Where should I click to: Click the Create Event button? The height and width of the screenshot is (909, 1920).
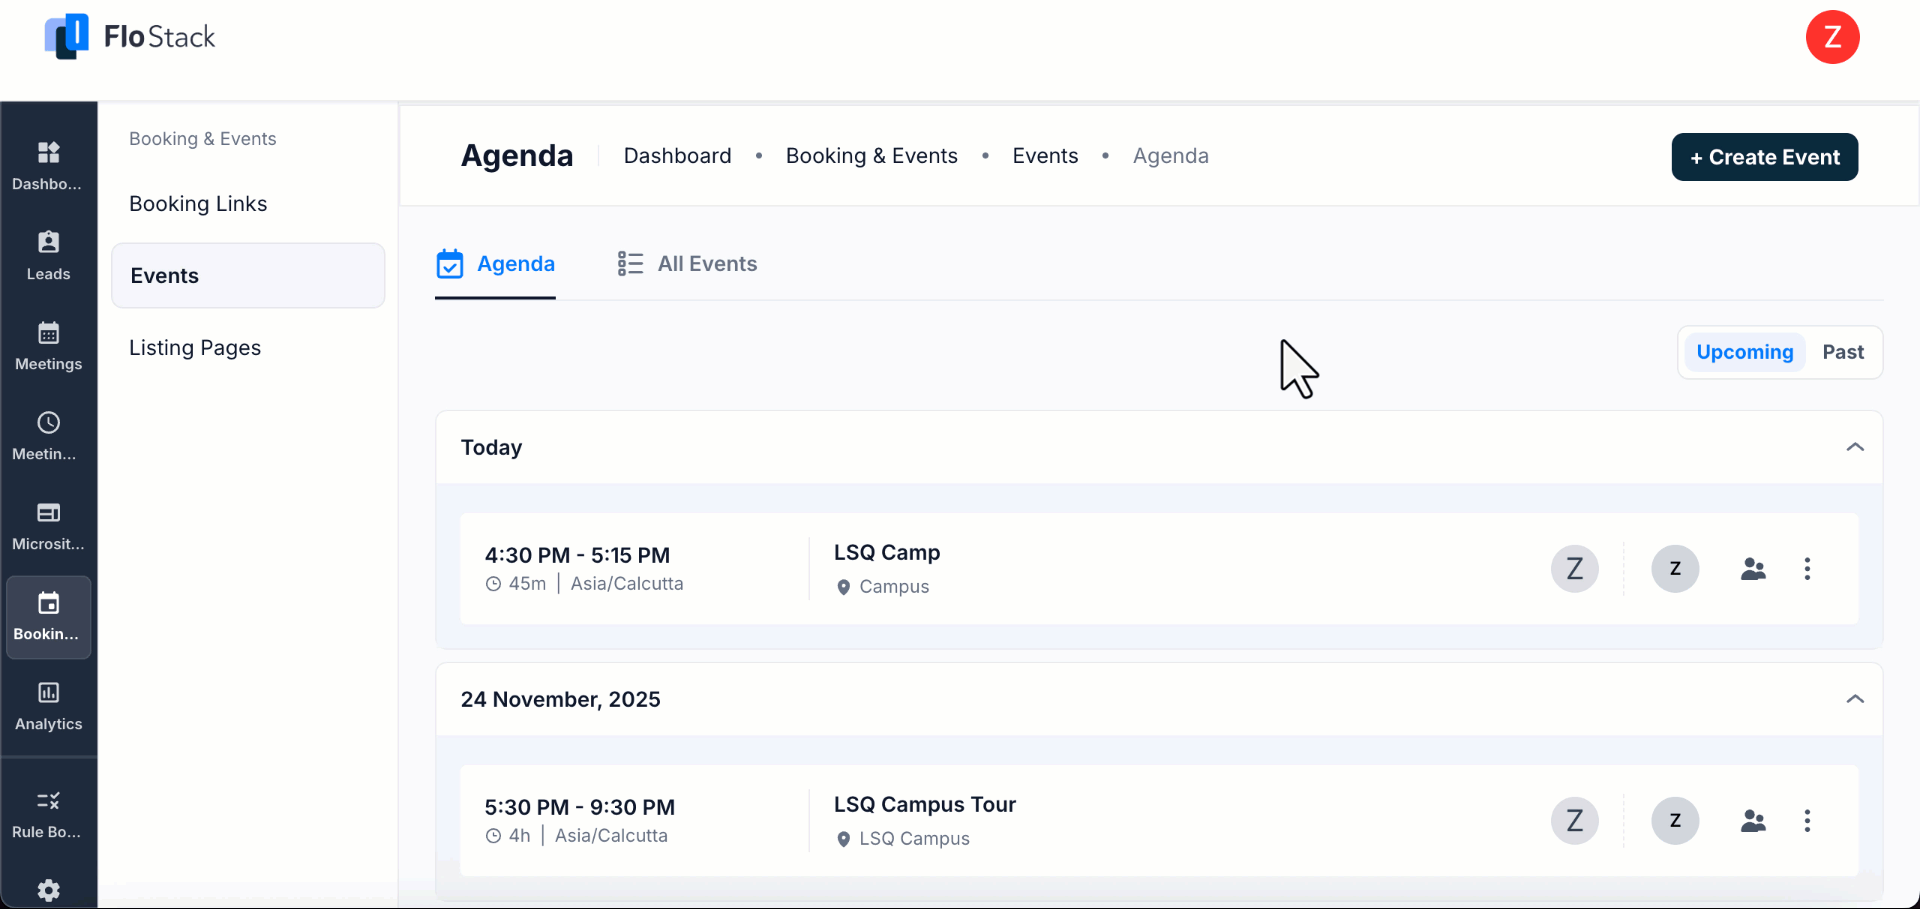point(1764,157)
